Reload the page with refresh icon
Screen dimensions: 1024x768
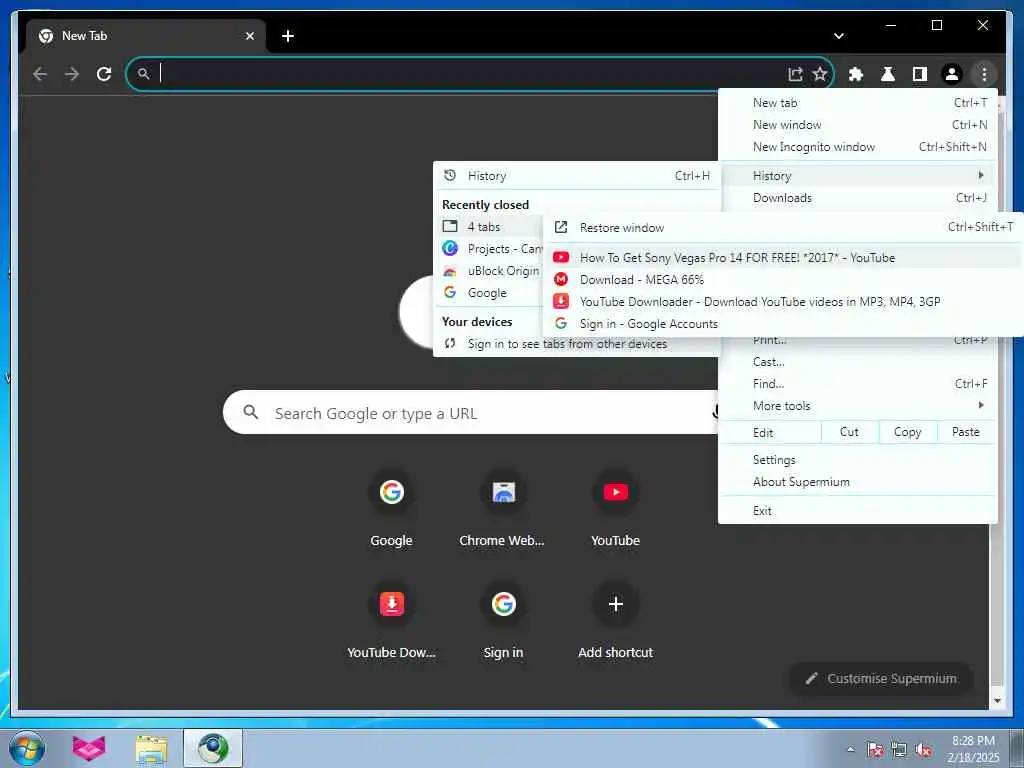tap(104, 74)
